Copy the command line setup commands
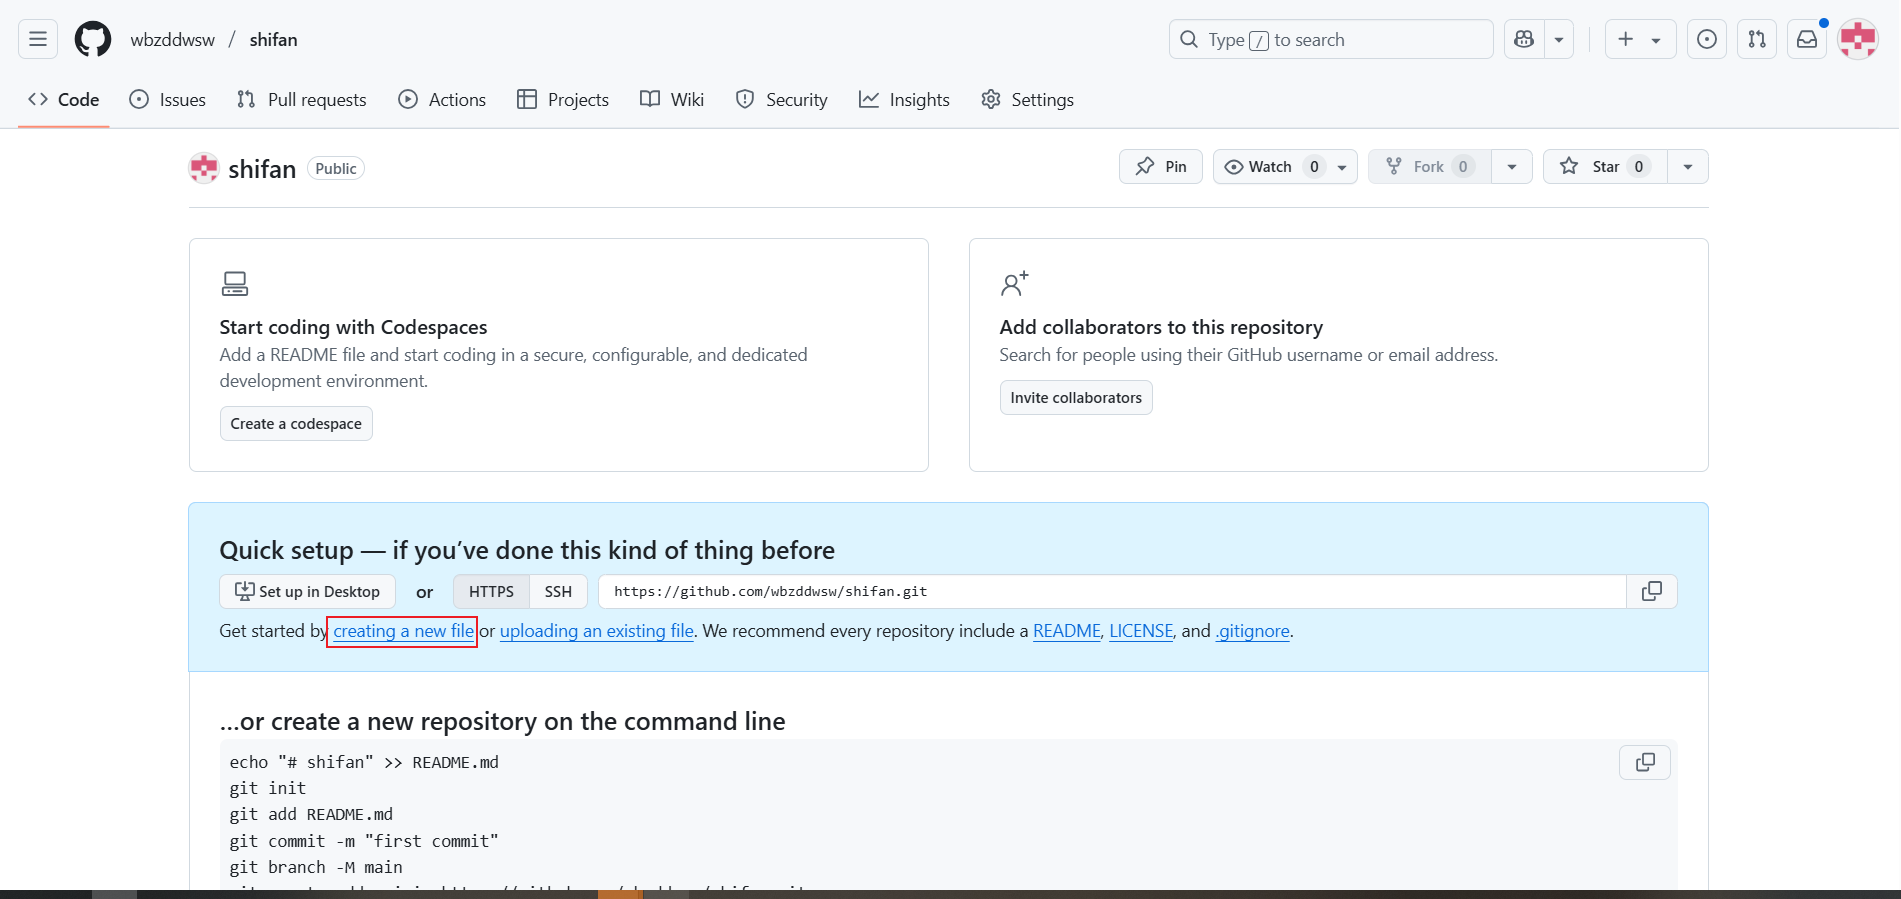The height and width of the screenshot is (899, 1901). [1645, 762]
